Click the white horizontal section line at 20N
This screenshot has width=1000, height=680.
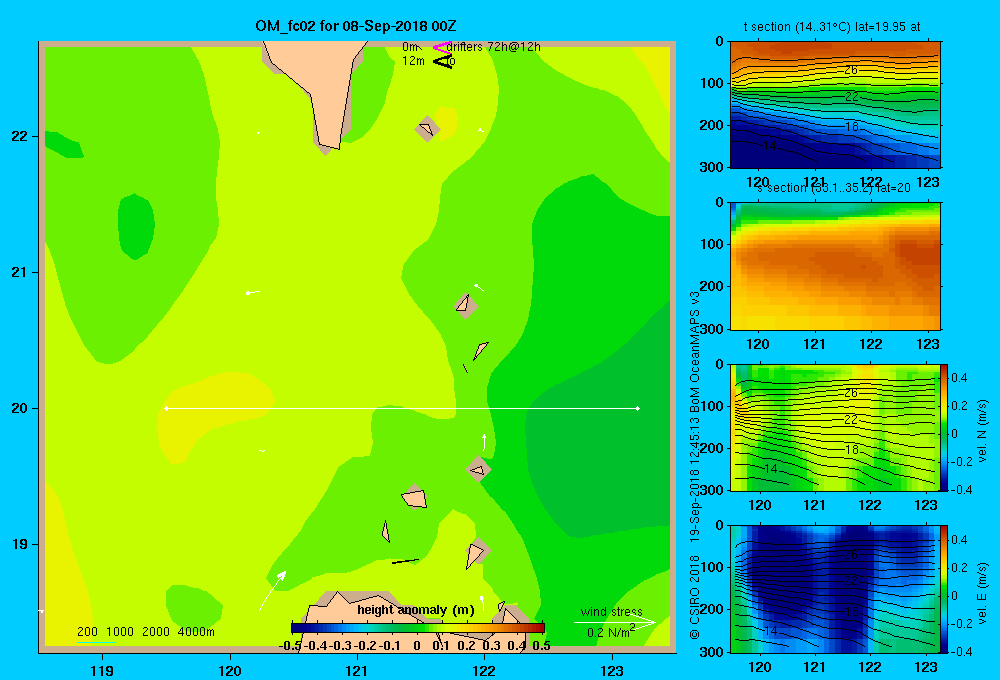402,408
